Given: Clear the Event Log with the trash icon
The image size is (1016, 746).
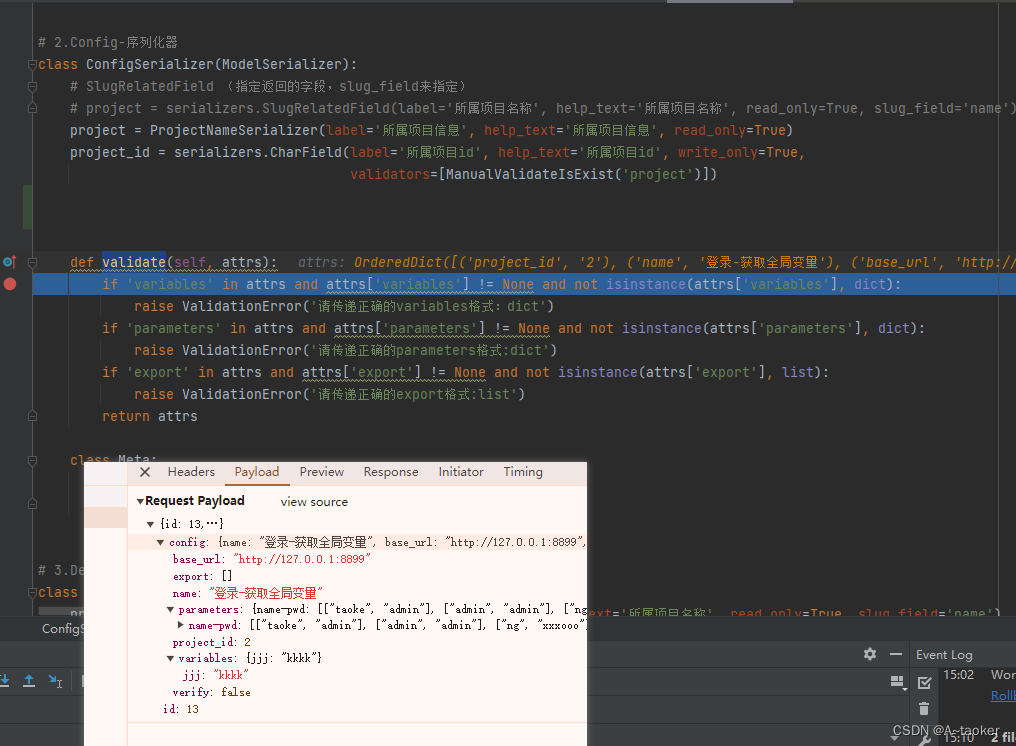Looking at the screenshot, I should pos(924,708).
